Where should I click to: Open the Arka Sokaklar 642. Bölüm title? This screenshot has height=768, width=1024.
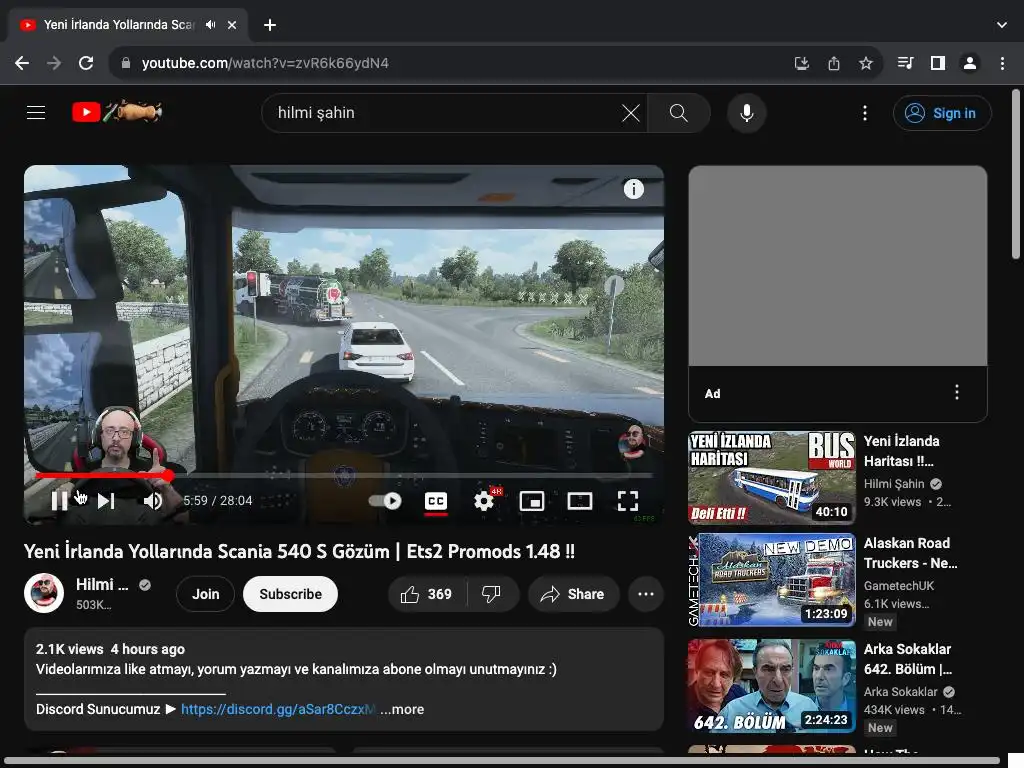tap(908, 659)
